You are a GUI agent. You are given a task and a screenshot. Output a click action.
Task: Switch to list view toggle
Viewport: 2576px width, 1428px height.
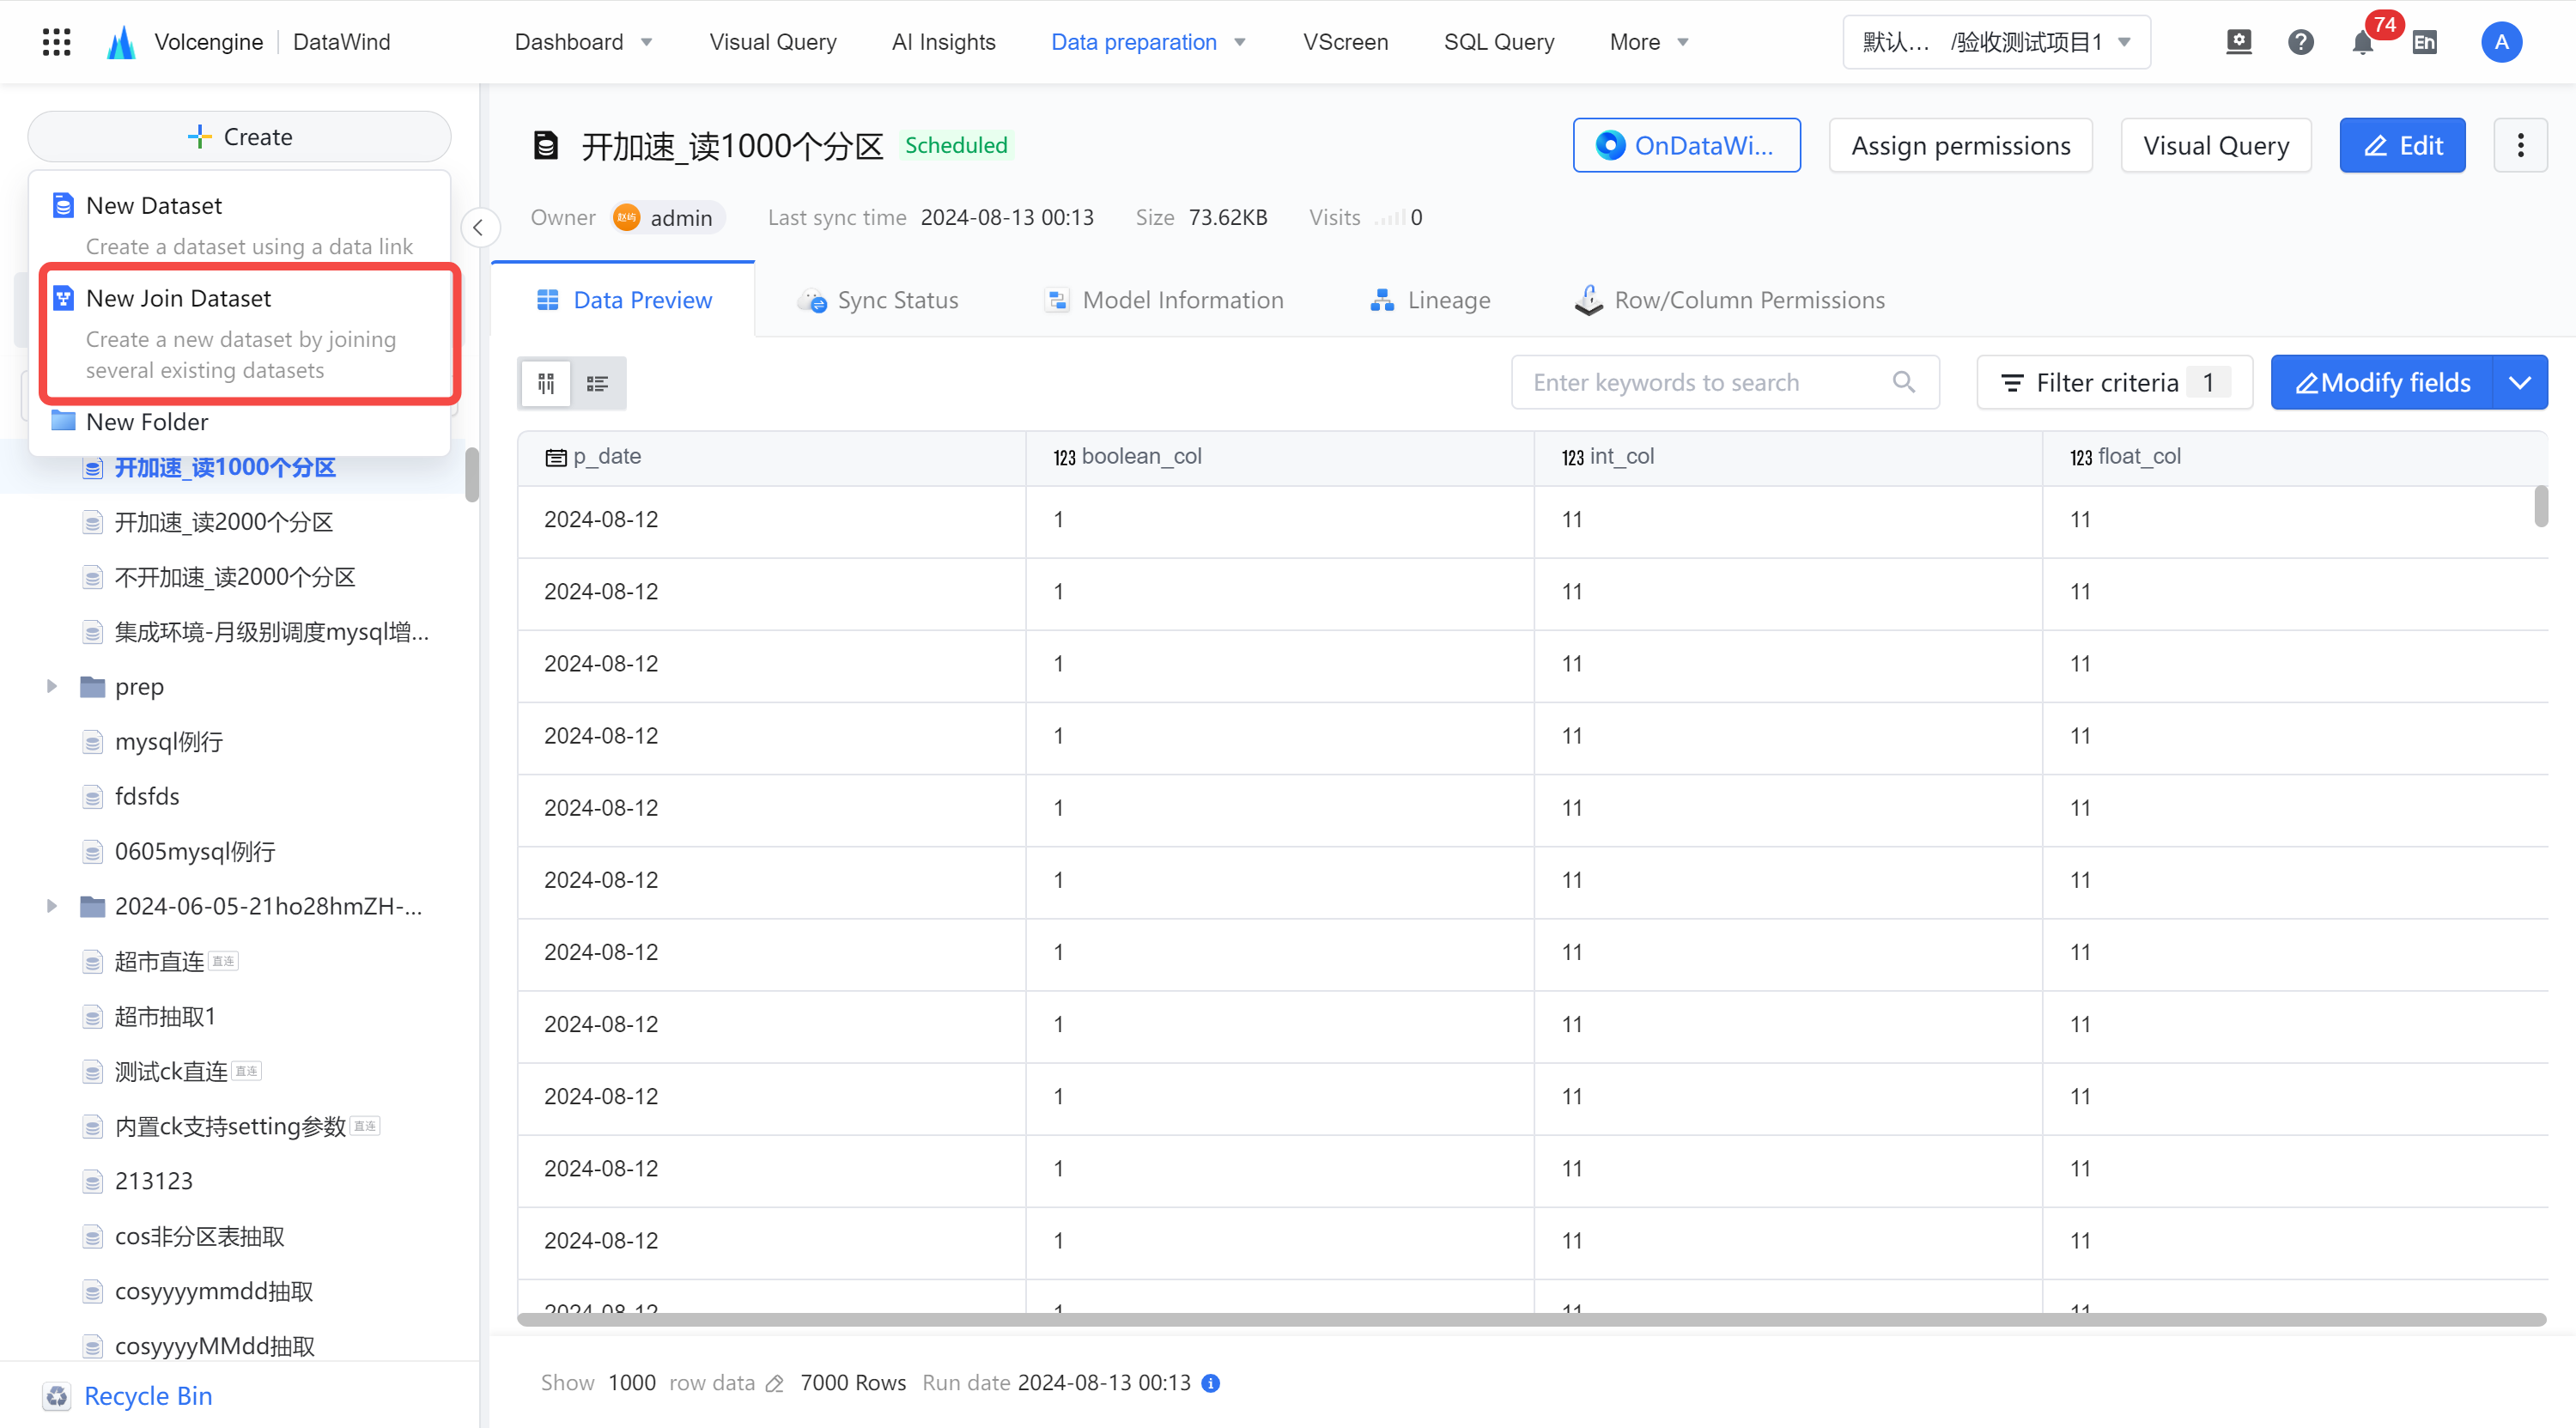click(x=598, y=383)
